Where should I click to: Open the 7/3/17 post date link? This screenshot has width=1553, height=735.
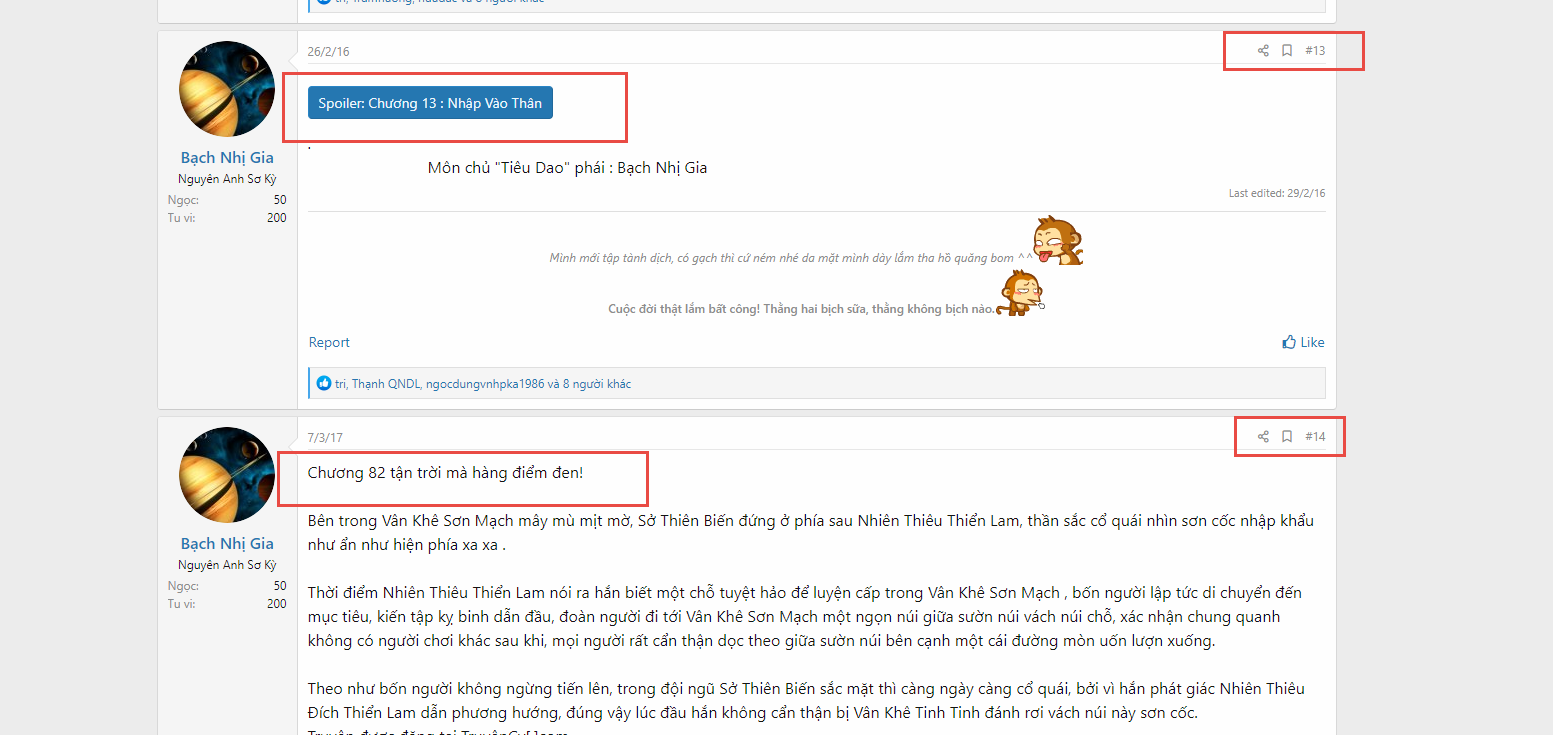pyautogui.click(x=325, y=438)
